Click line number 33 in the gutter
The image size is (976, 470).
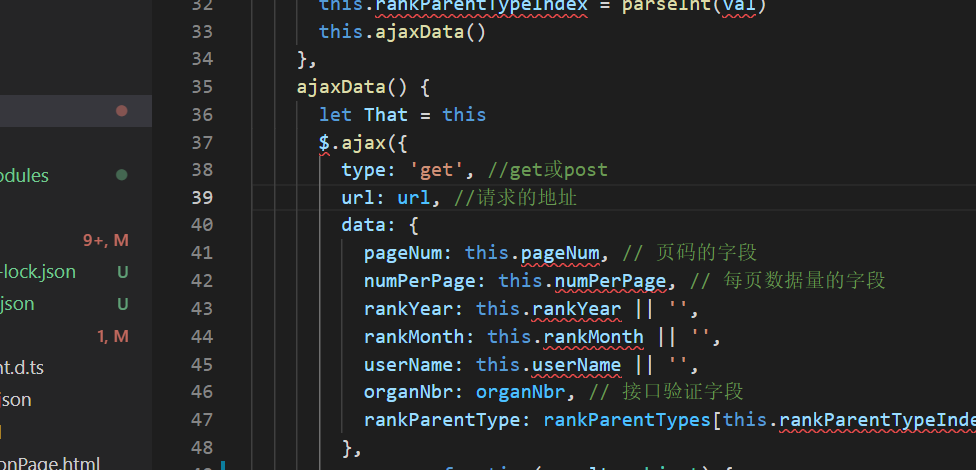(202, 32)
